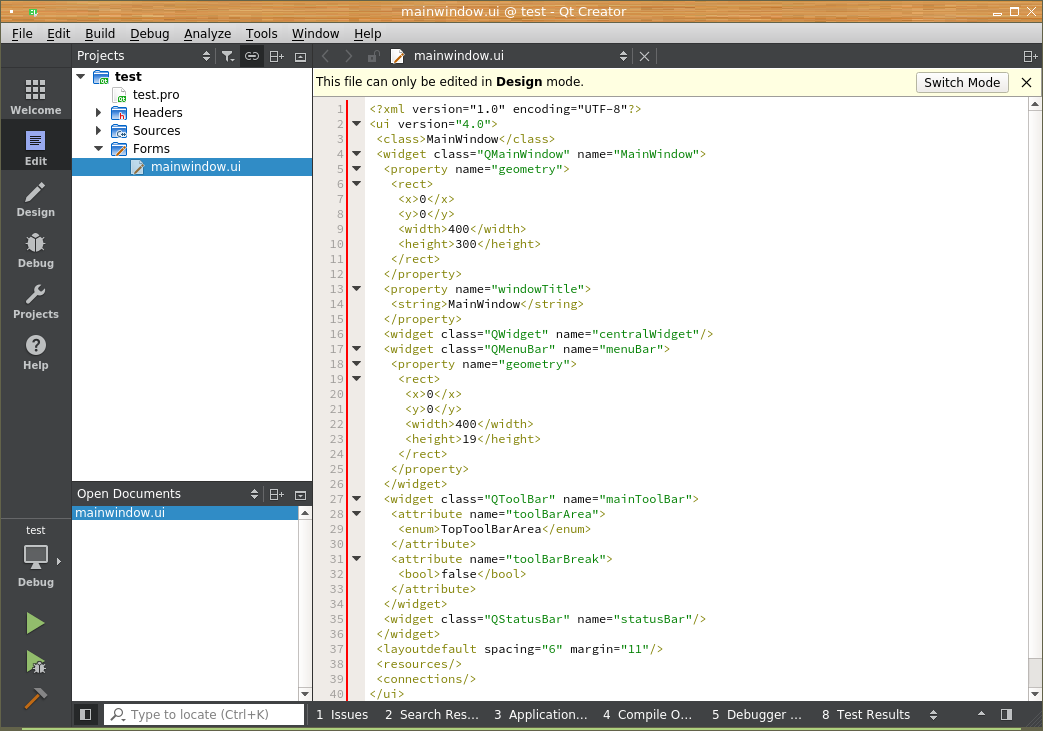Expand the Sources folder
This screenshot has width=1043, height=731.
(98, 130)
